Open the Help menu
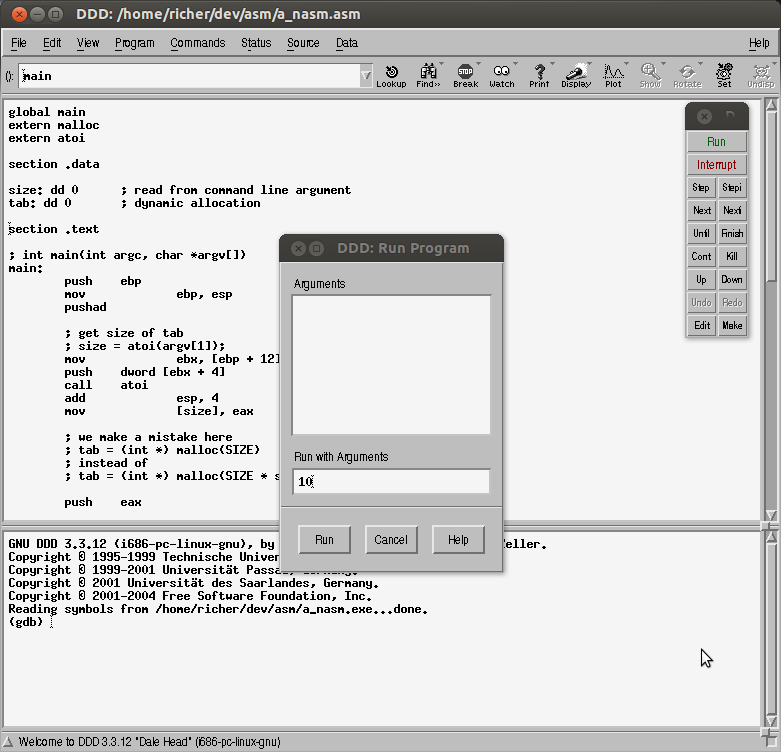The image size is (781, 752). coord(759,43)
